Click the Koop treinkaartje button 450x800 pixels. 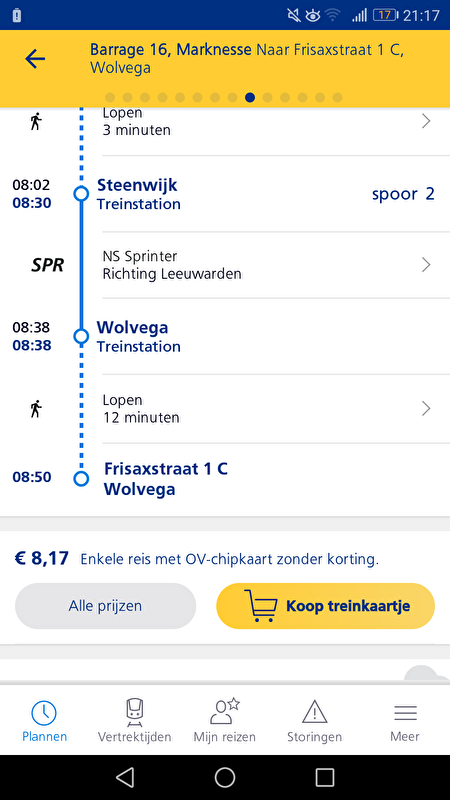(x=326, y=606)
